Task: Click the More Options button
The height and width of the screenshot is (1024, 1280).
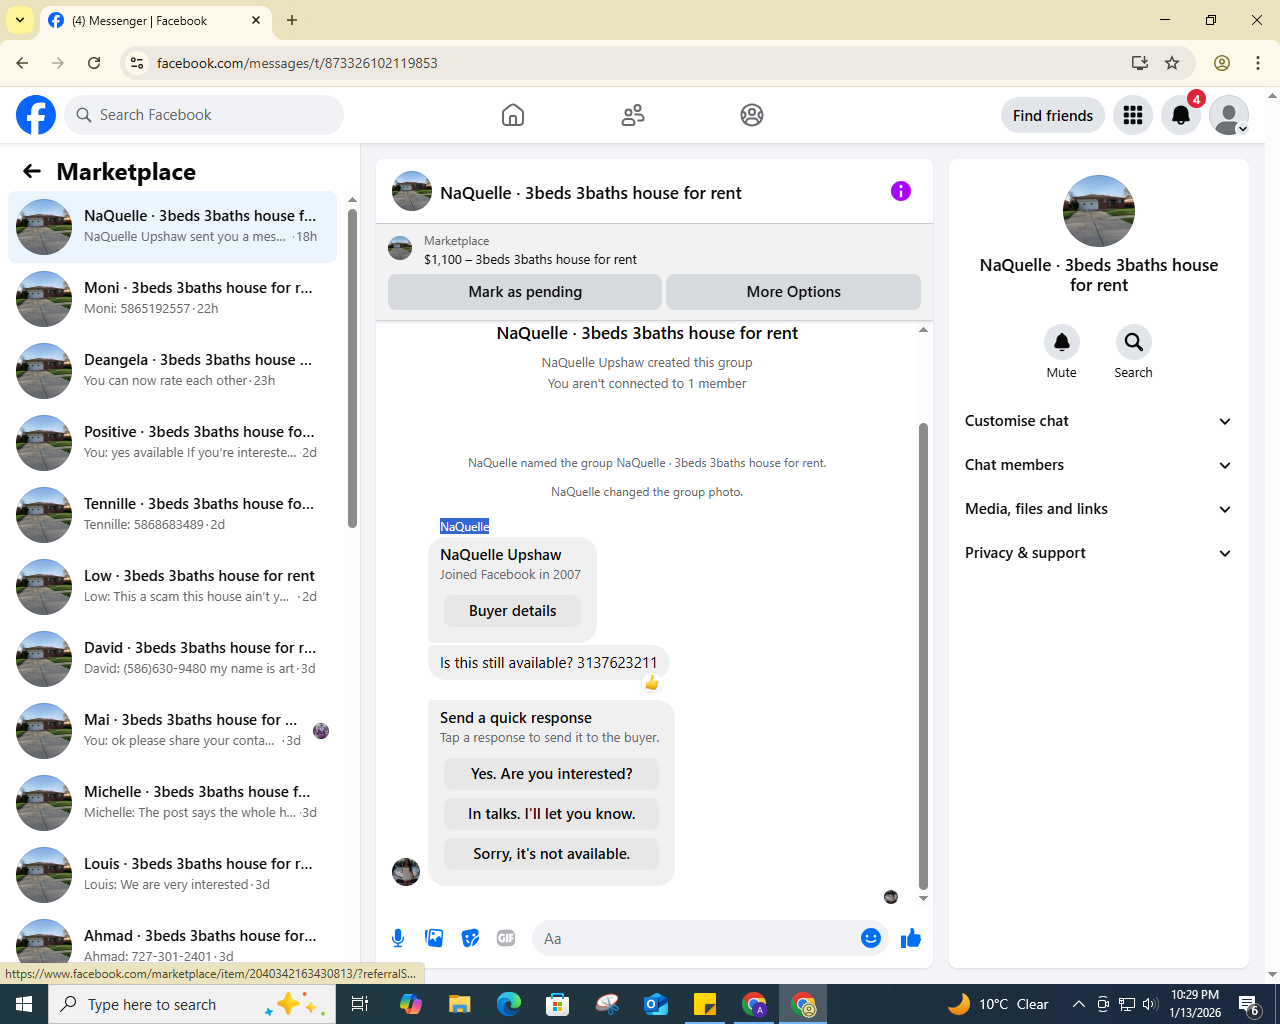Action: coord(794,292)
